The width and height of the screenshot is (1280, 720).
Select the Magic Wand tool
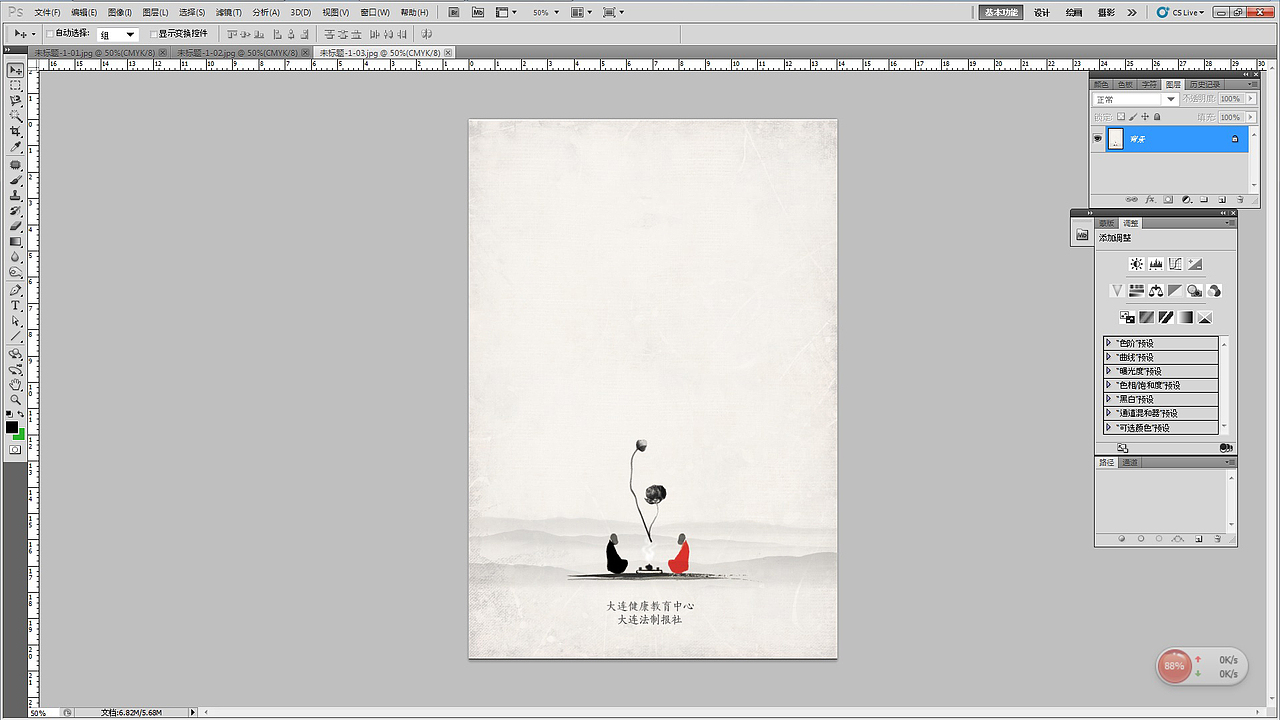[15, 116]
